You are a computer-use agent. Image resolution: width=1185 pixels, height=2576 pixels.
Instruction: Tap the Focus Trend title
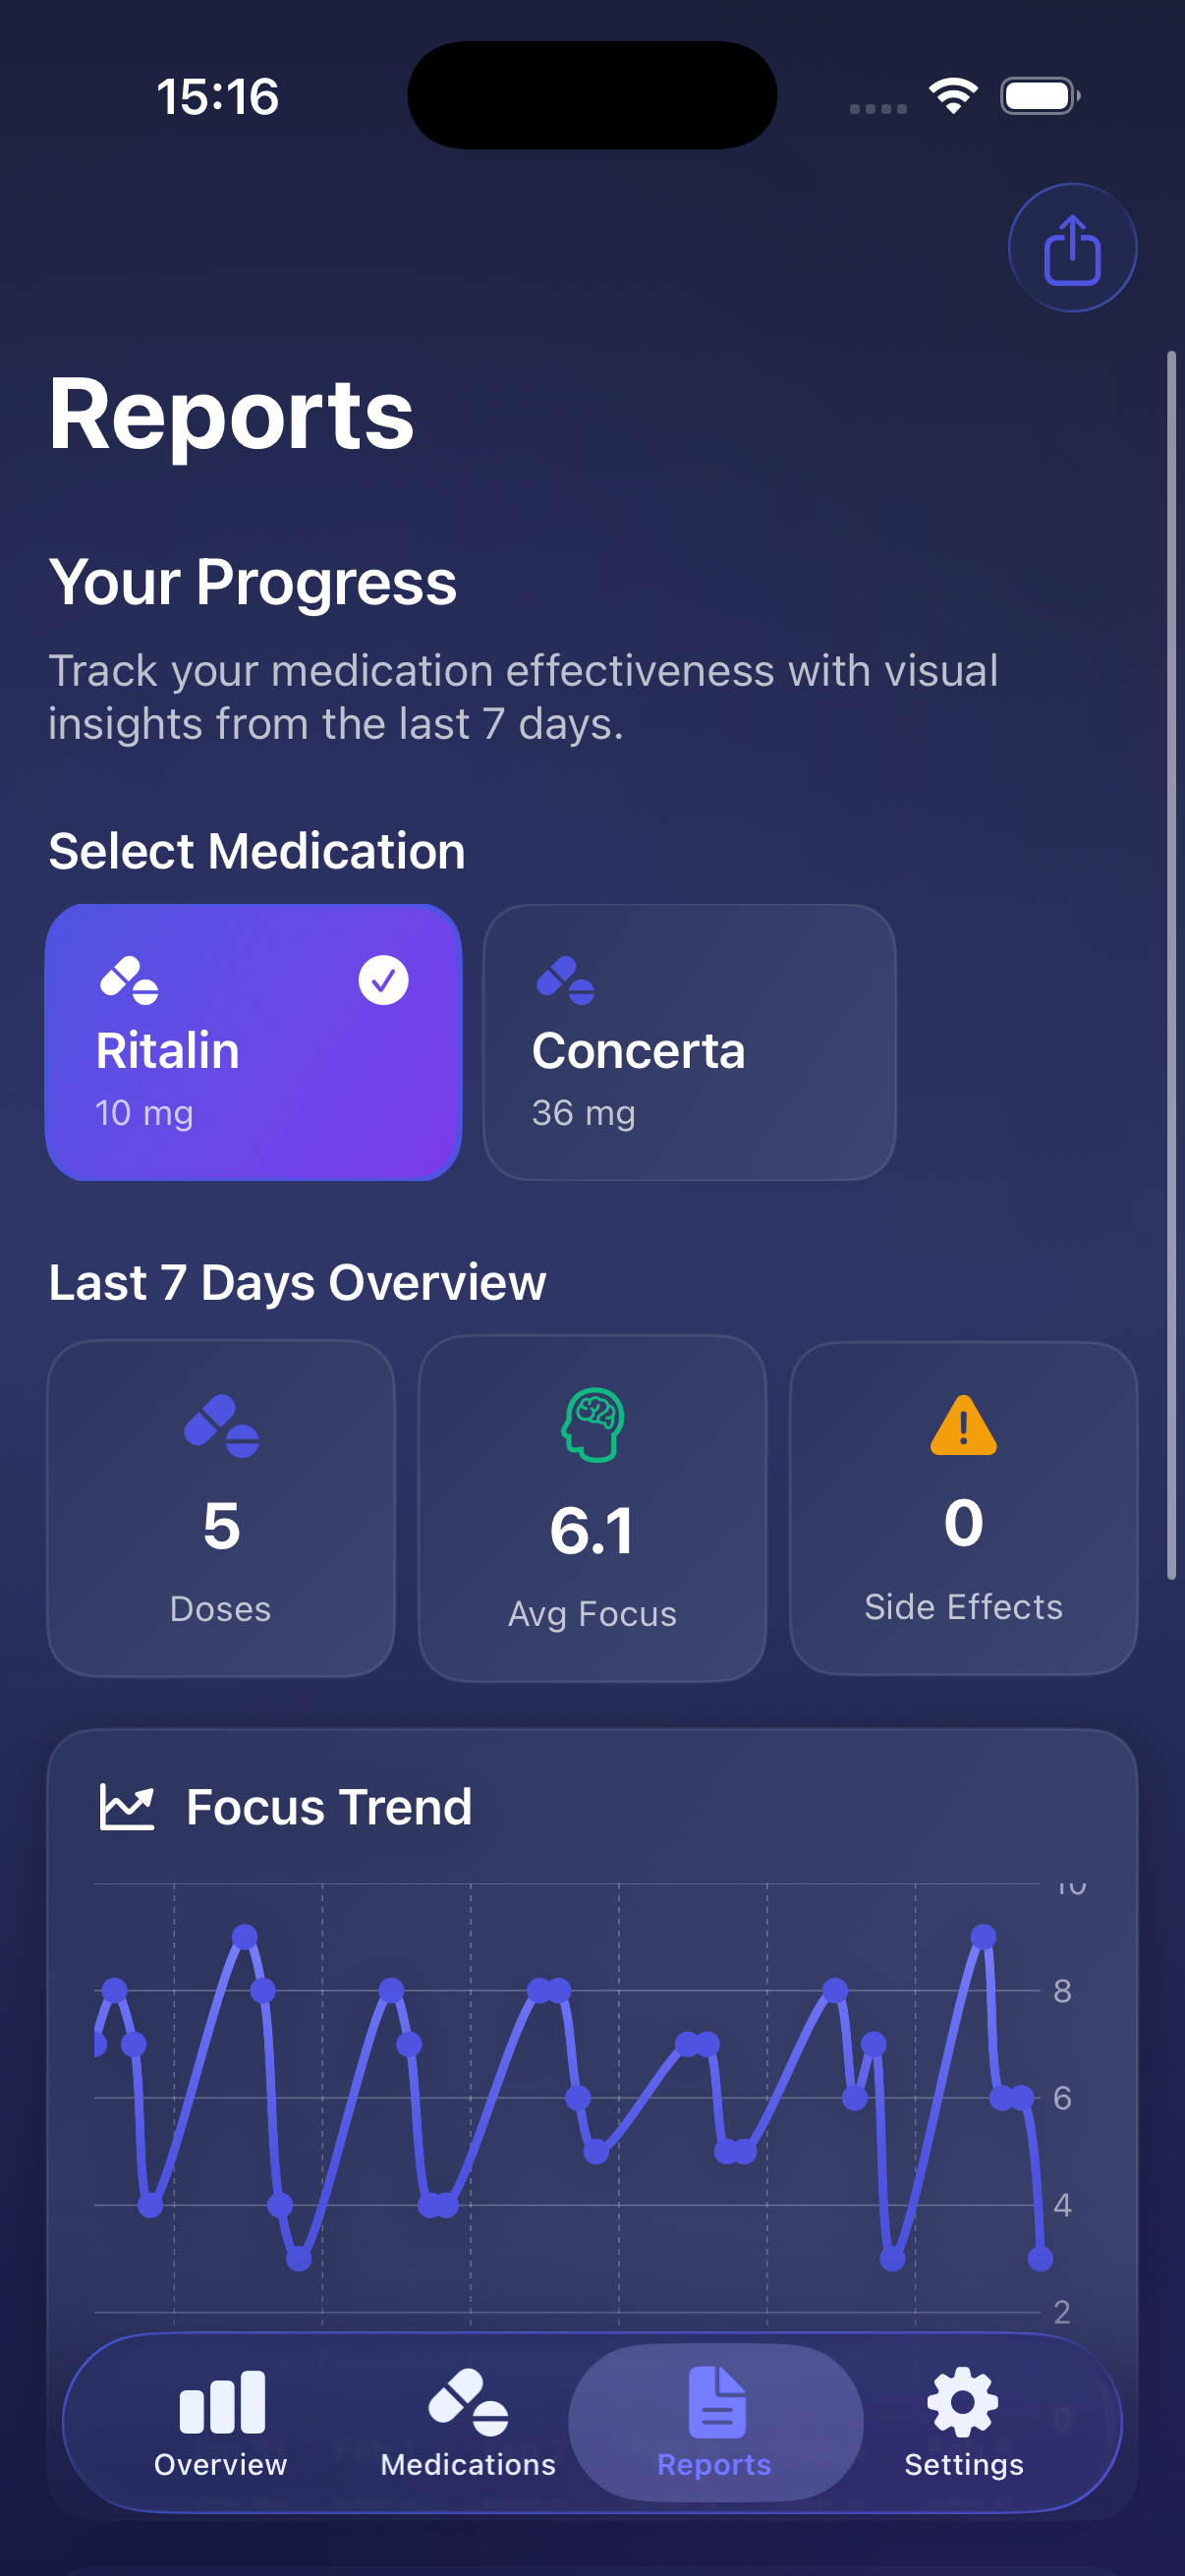pyautogui.click(x=328, y=1808)
